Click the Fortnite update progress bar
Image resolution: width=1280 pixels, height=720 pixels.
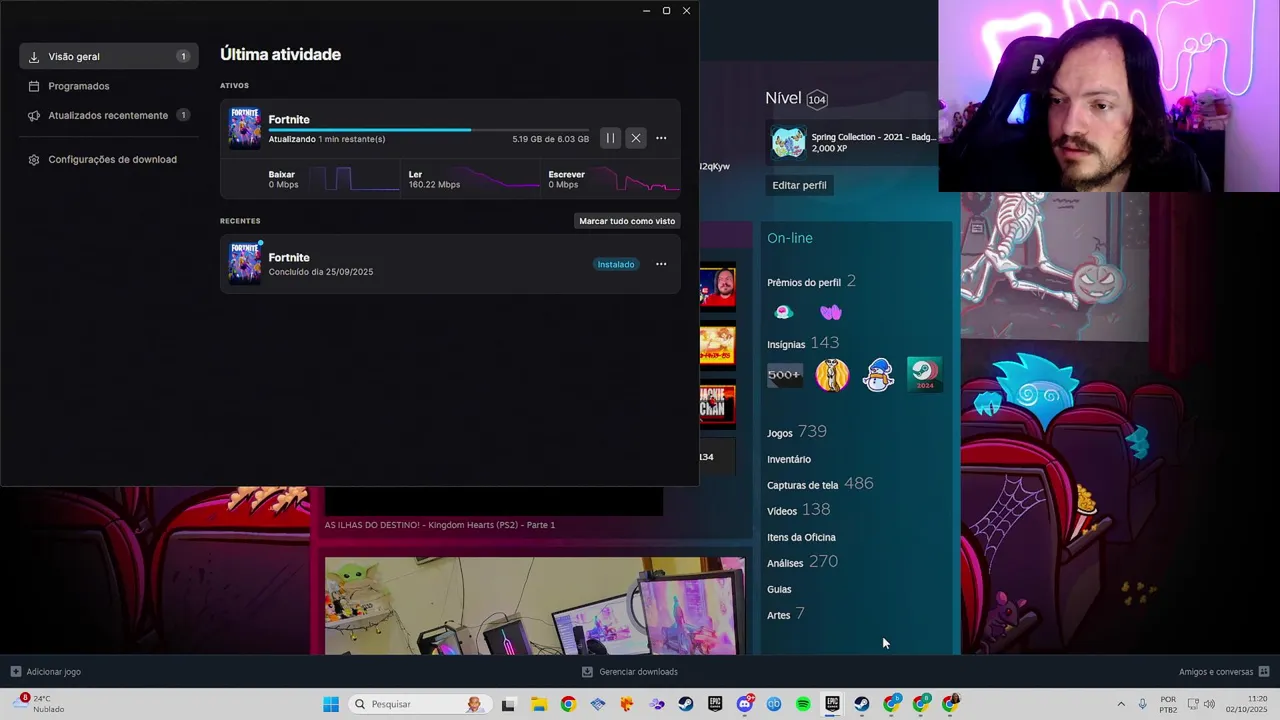[x=428, y=129]
